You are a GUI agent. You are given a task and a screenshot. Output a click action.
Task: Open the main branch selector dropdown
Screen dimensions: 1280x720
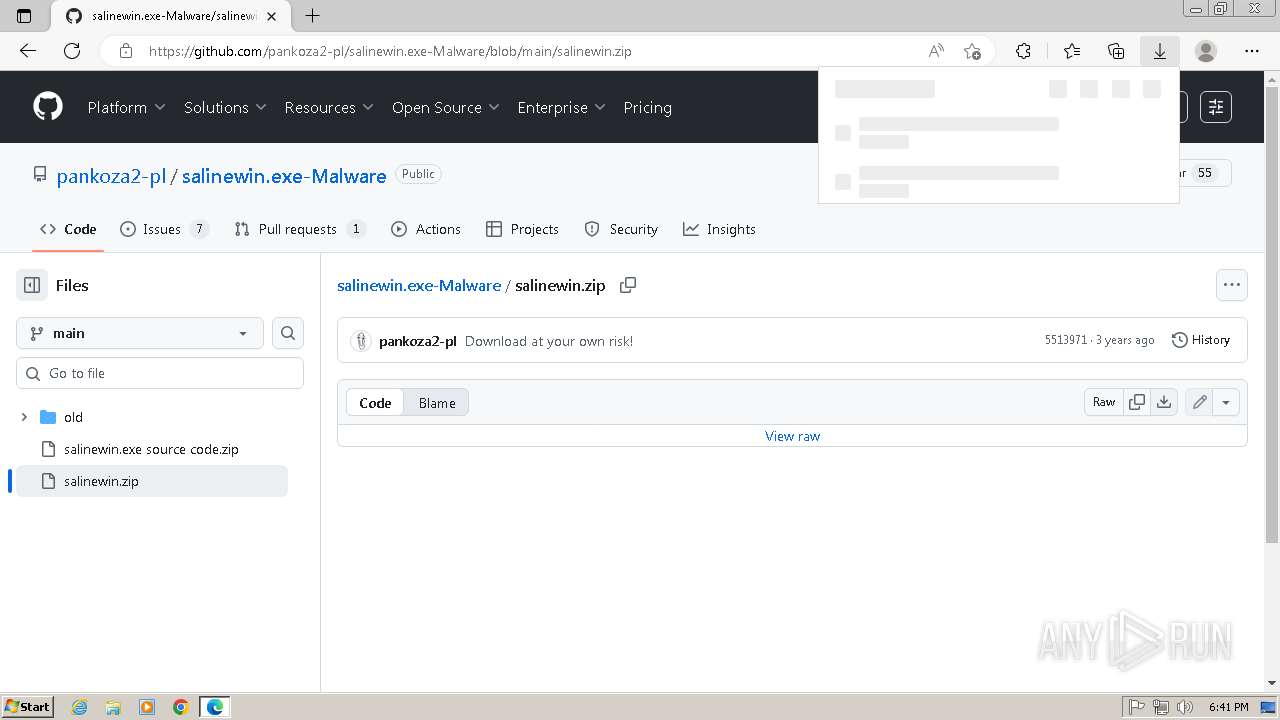coord(140,333)
